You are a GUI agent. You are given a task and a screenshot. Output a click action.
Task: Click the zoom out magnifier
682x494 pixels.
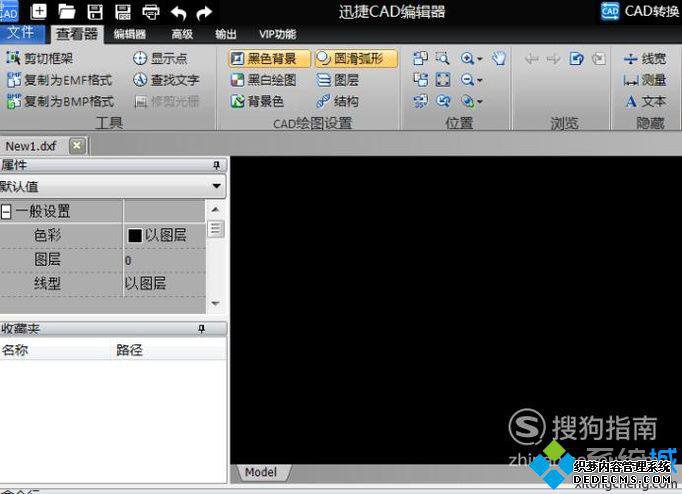467,80
